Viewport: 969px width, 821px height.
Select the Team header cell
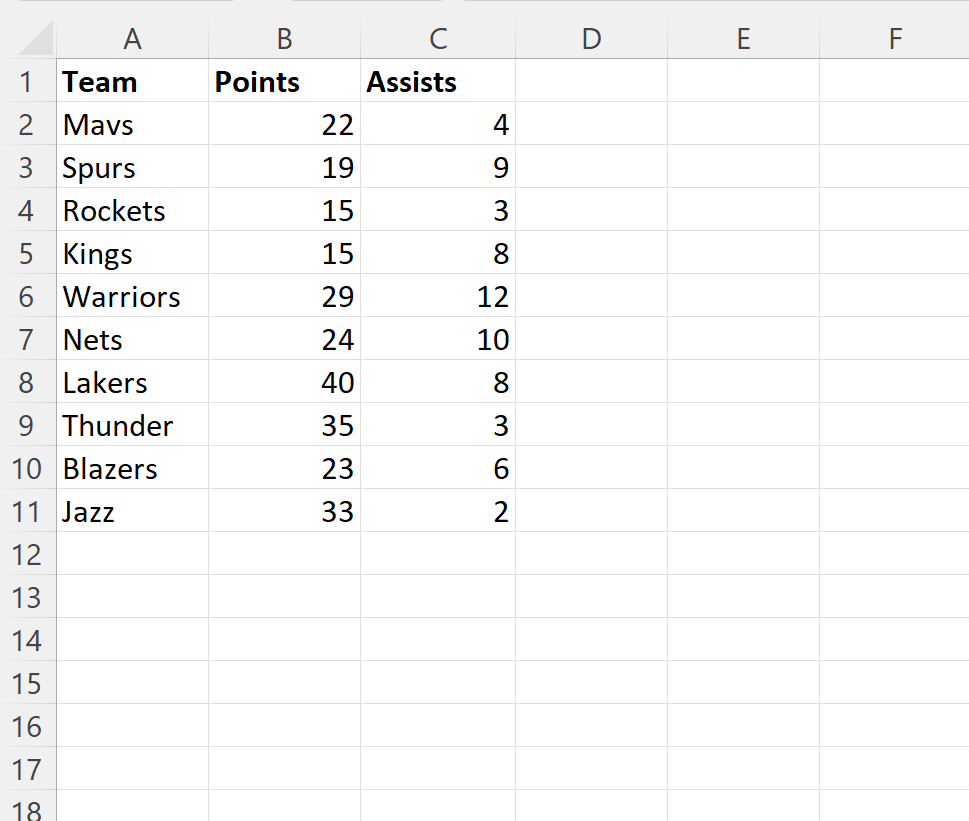click(132, 82)
